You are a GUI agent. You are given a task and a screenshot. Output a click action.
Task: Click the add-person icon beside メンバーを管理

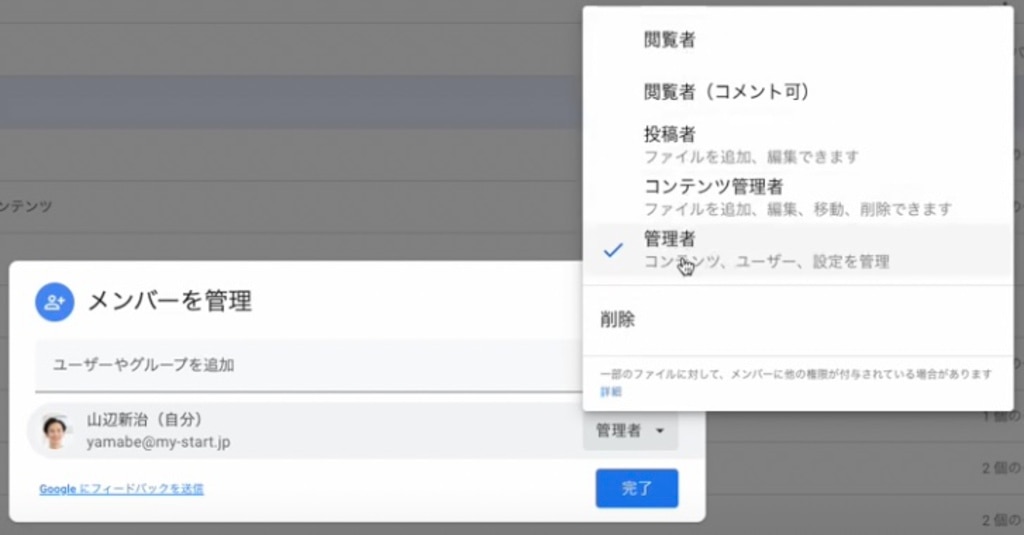coord(55,301)
